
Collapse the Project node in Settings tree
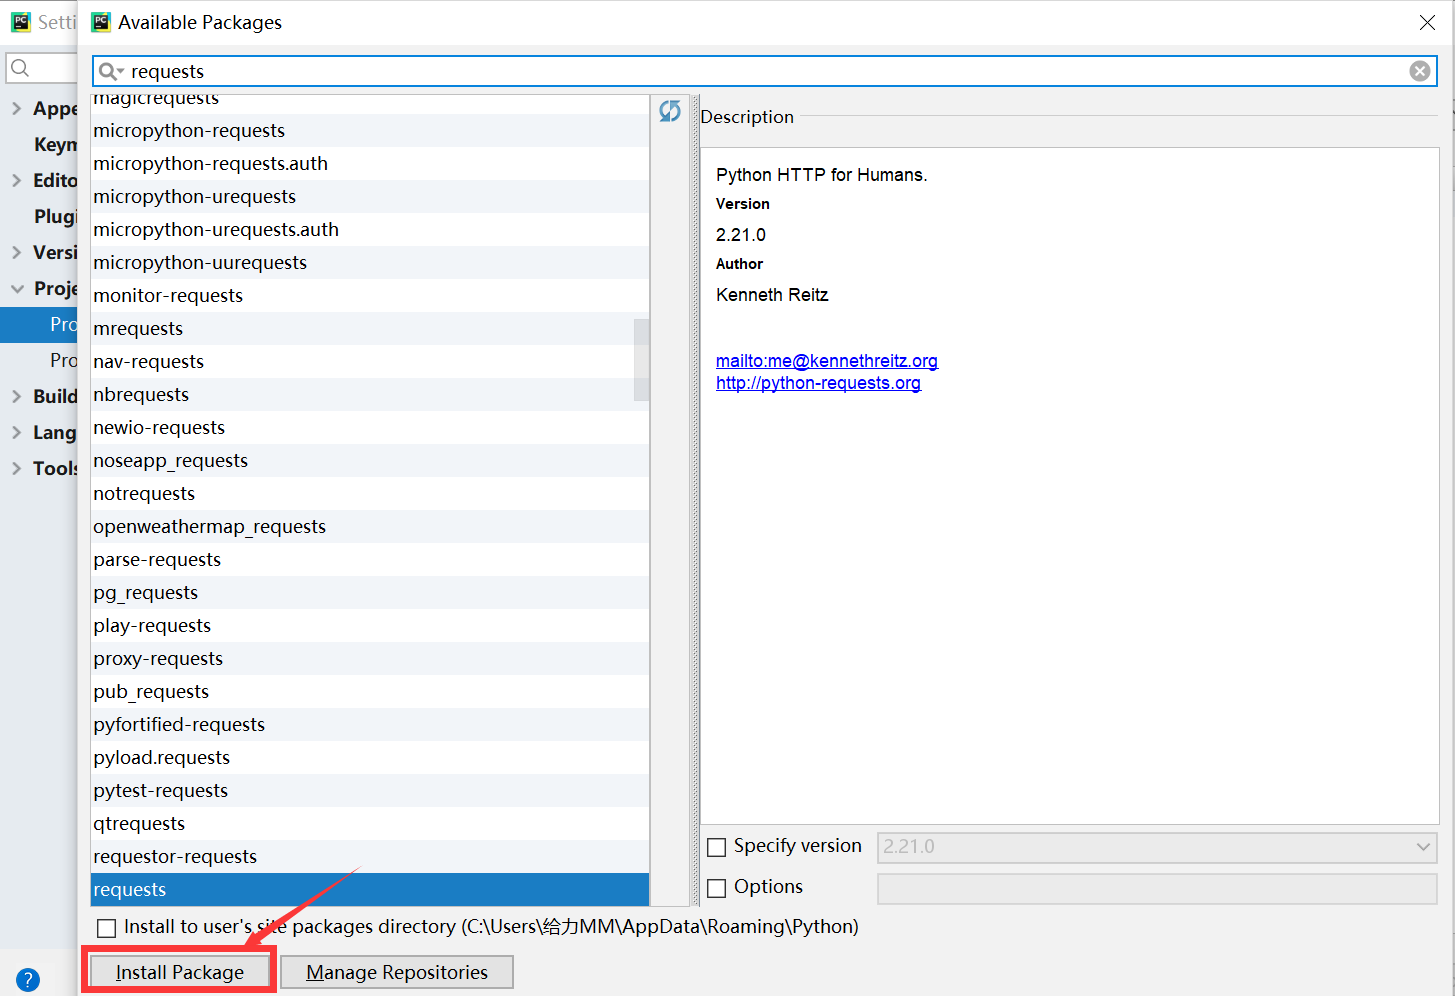coord(17,288)
